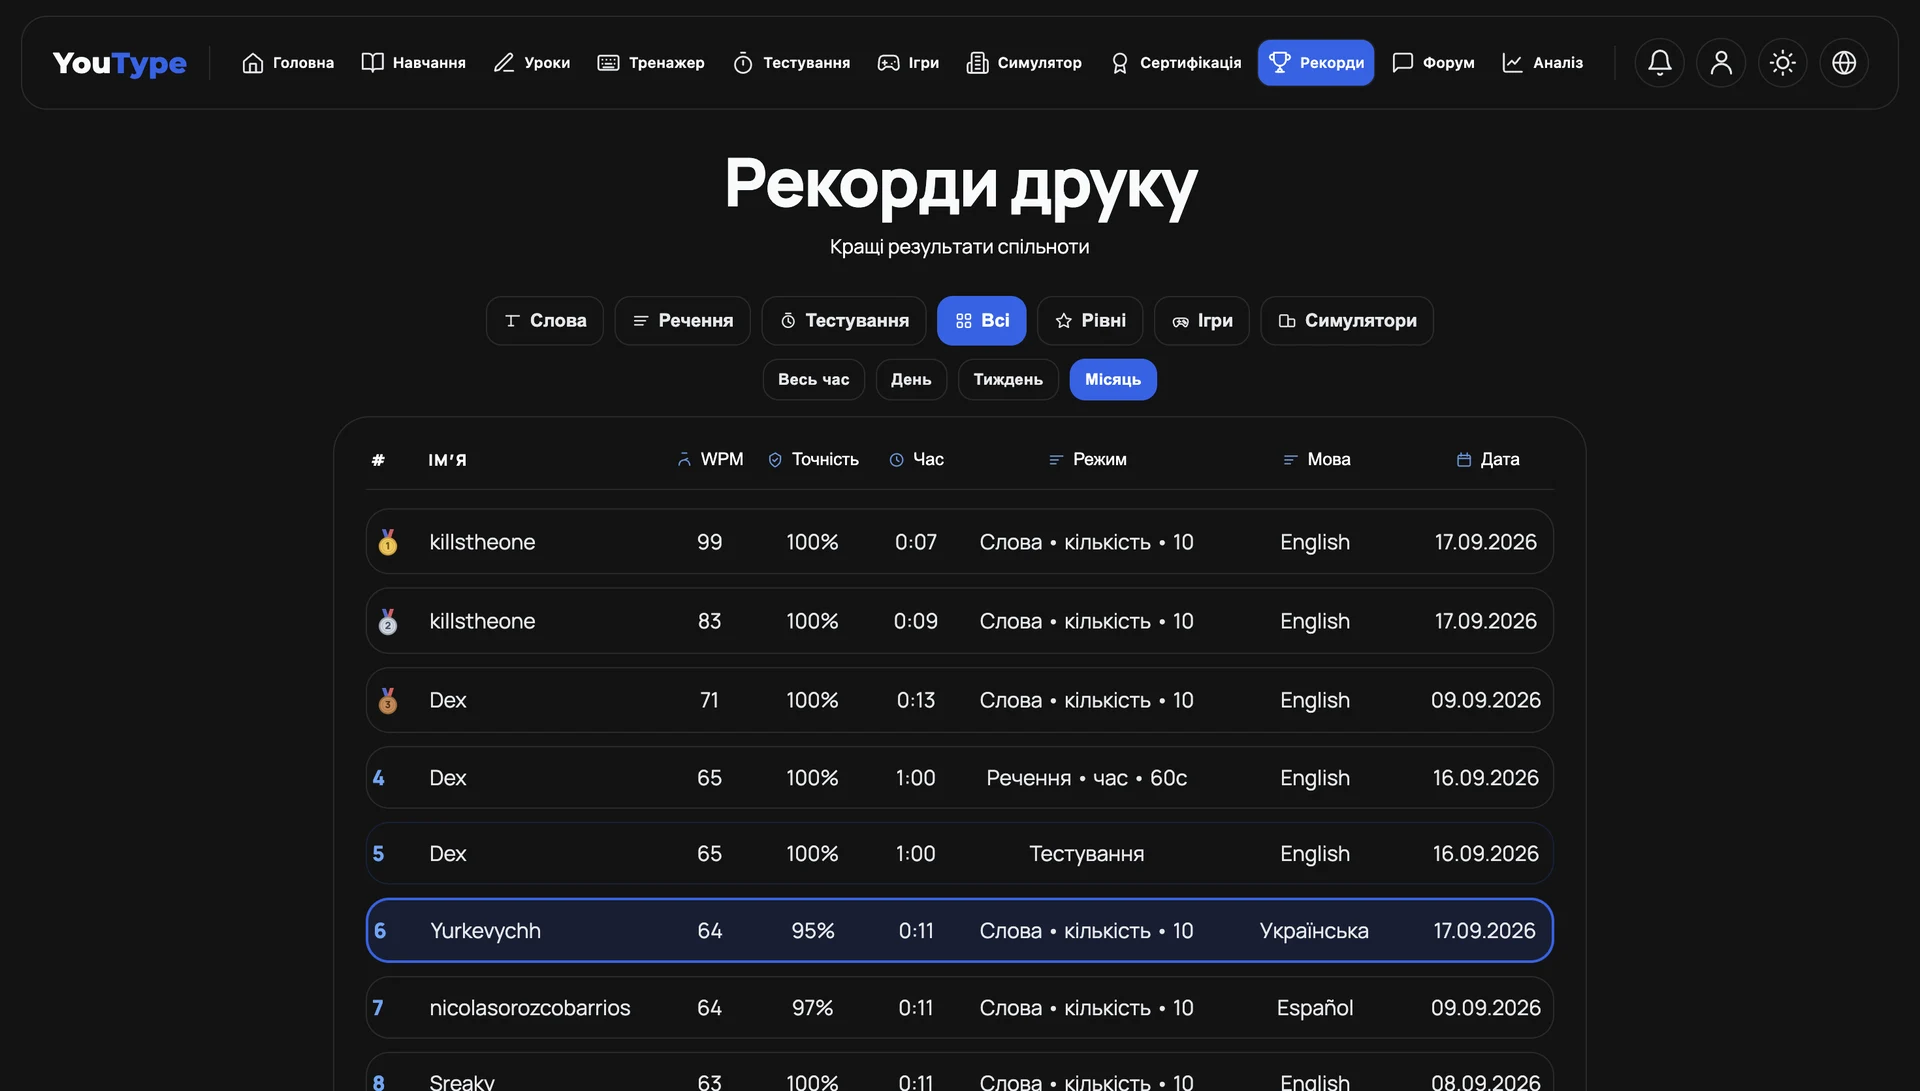Sort by Мова column header
The image size is (1920, 1091).
1316,460
